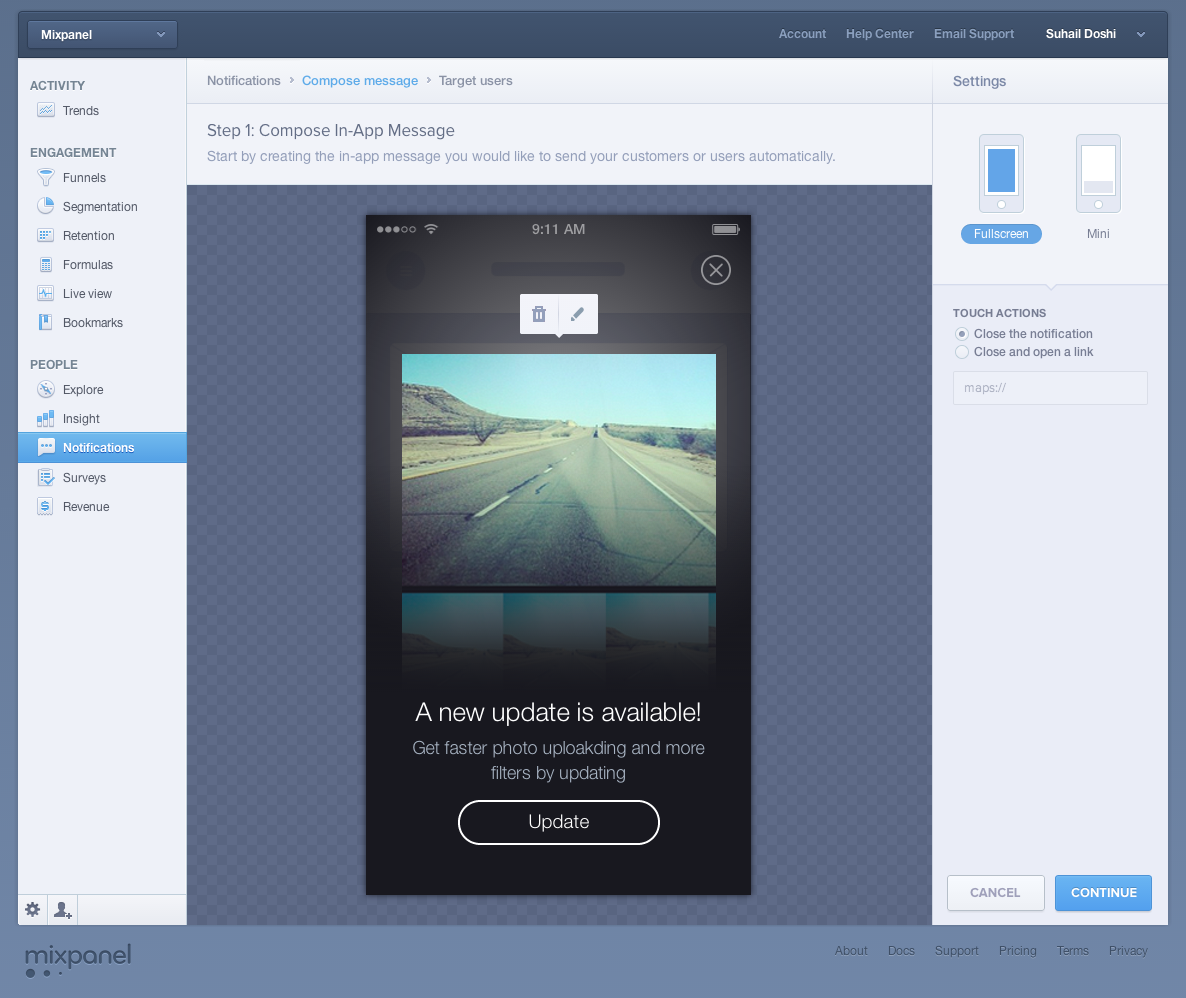Open the Docs footer link

[901, 951]
